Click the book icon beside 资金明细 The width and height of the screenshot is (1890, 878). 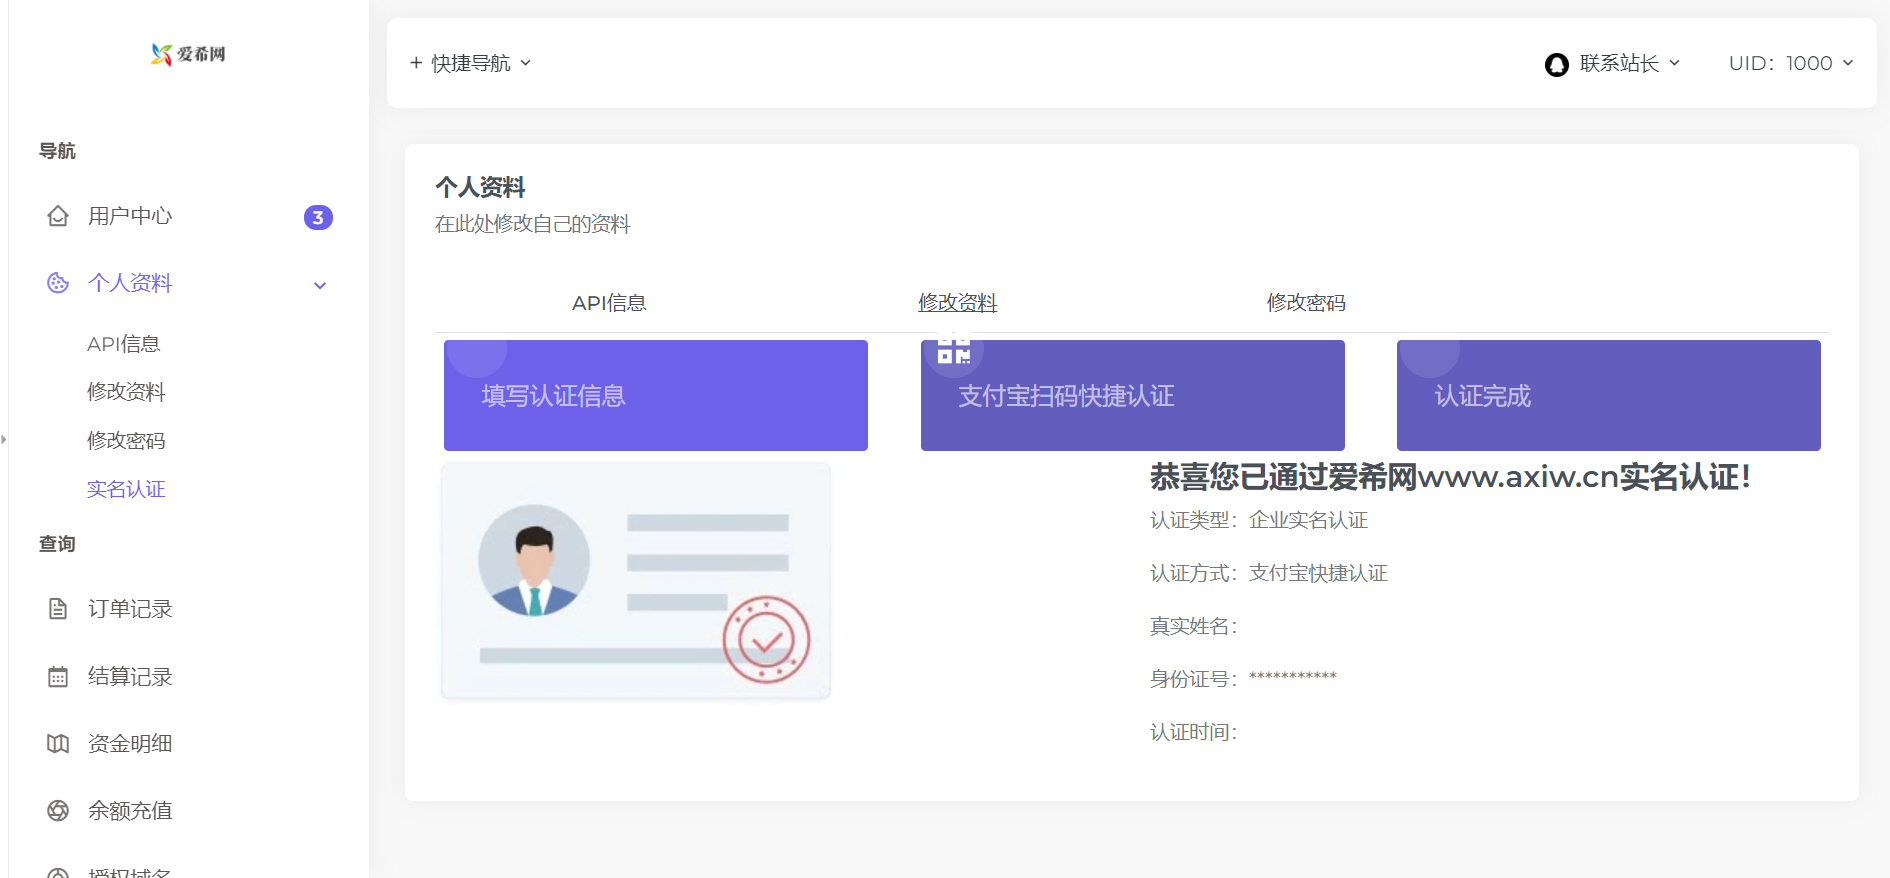click(x=58, y=744)
